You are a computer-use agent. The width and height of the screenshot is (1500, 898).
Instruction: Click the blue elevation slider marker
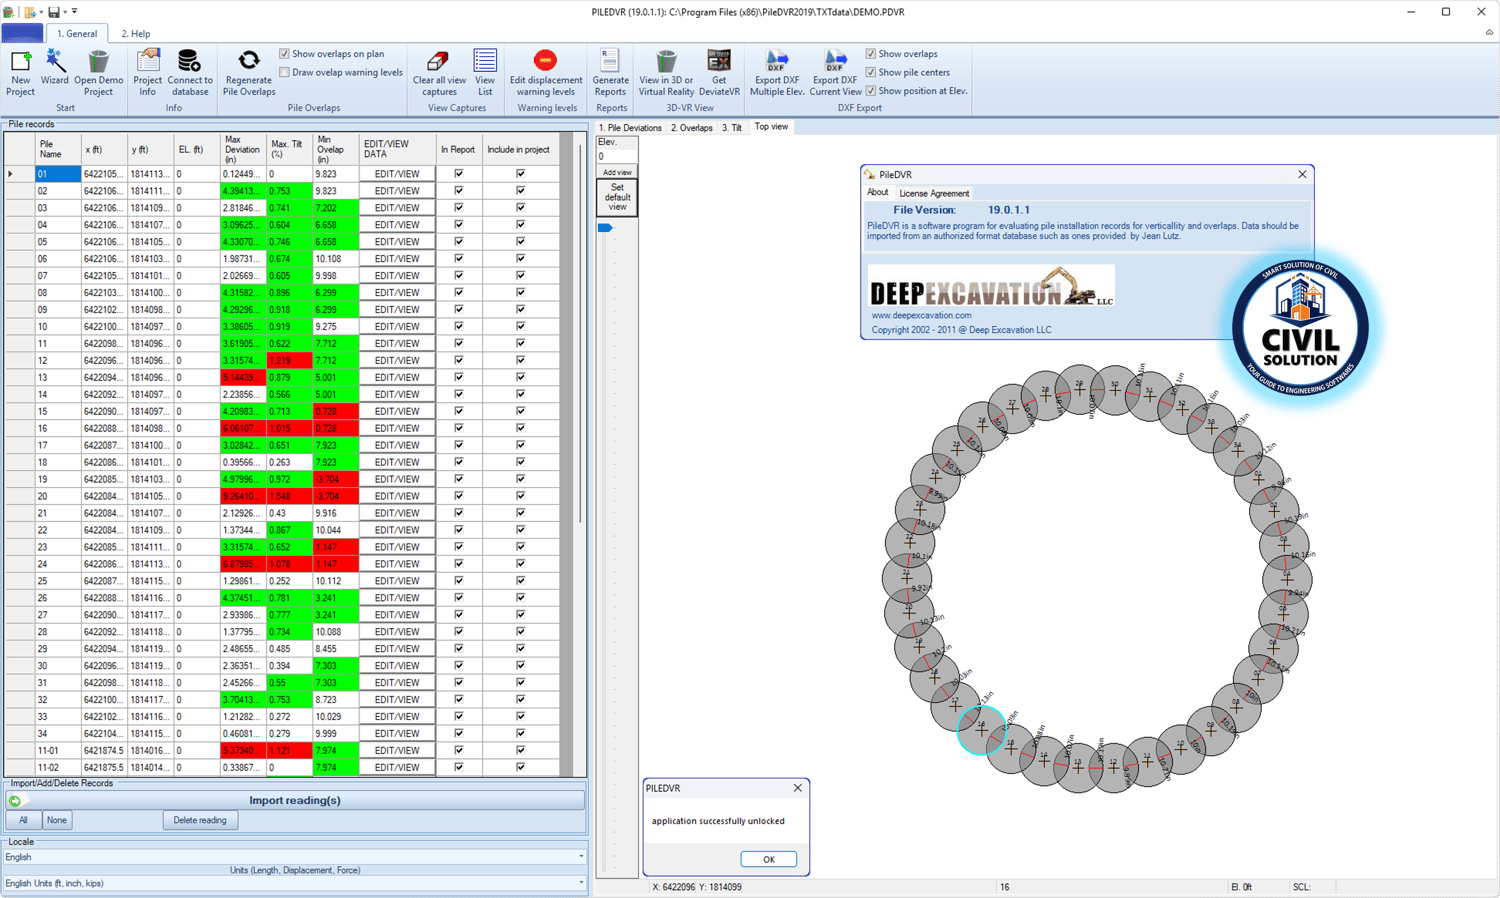click(x=605, y=228)
